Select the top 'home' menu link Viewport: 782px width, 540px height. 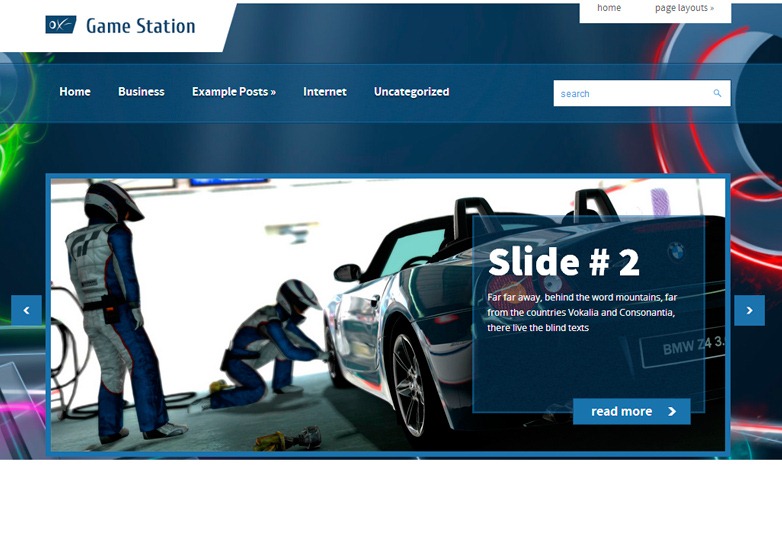[x=609, y=8]
